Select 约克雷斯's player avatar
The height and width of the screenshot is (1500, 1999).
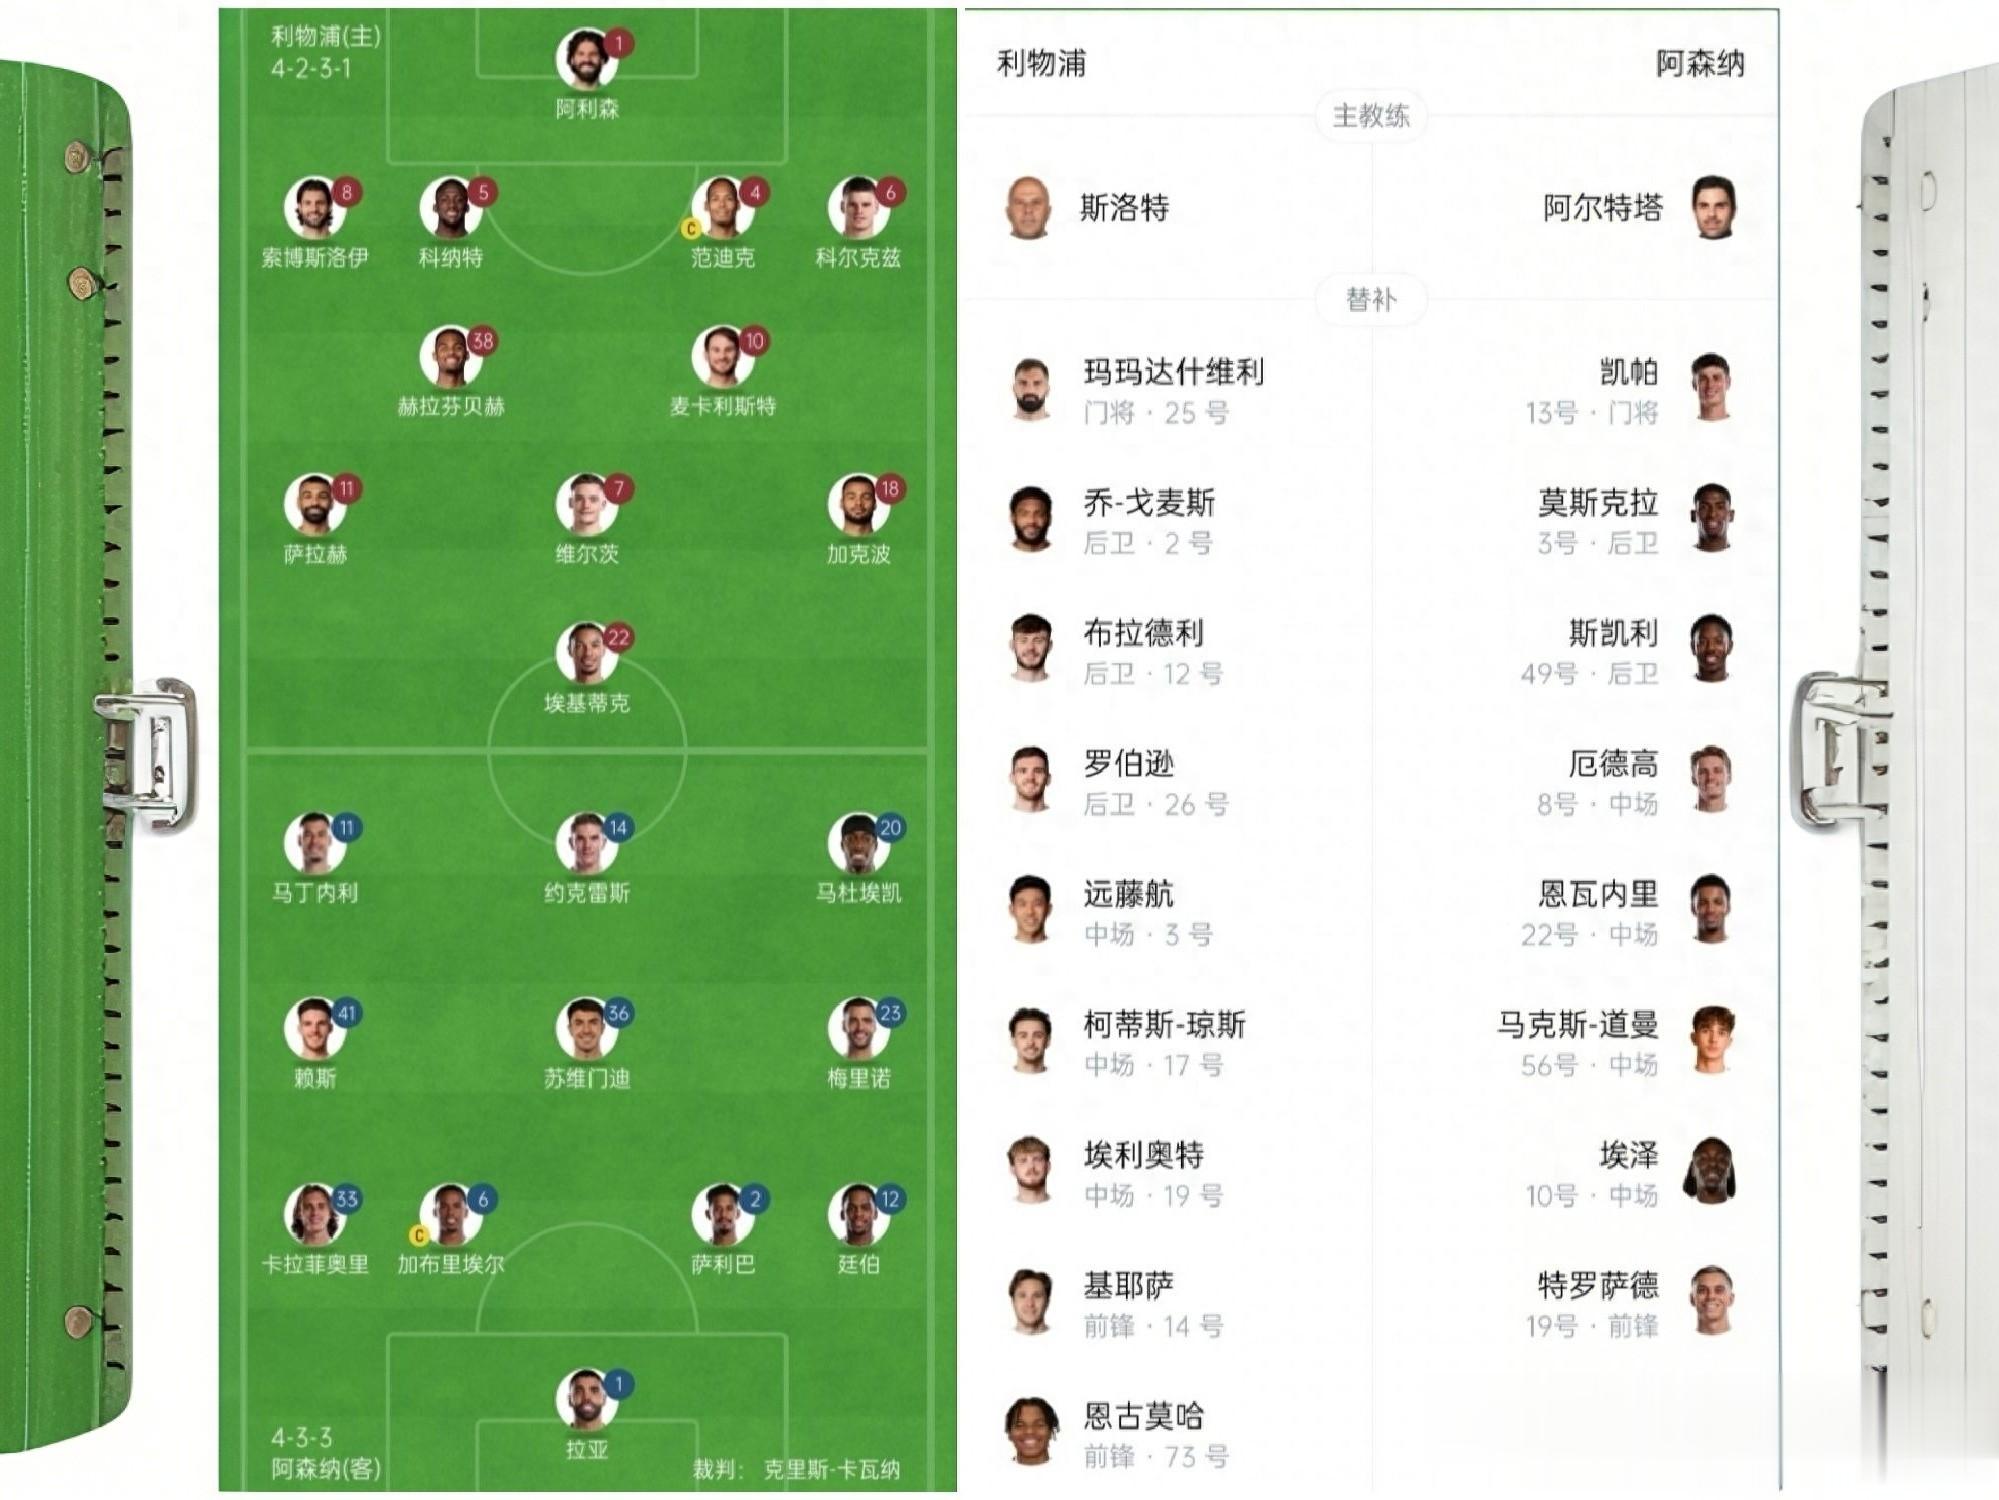point(585,843)
